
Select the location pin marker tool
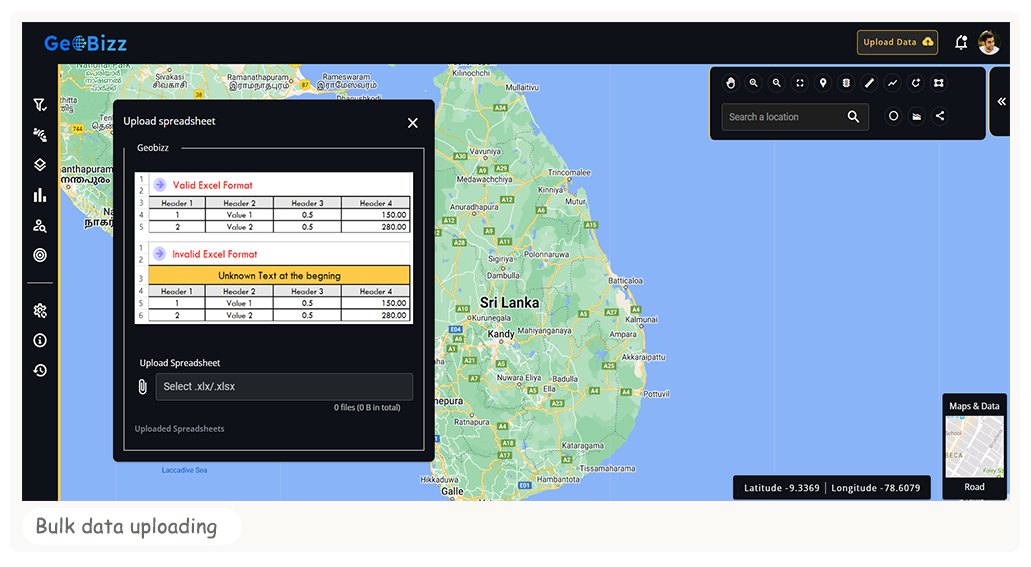click(823, 83)
